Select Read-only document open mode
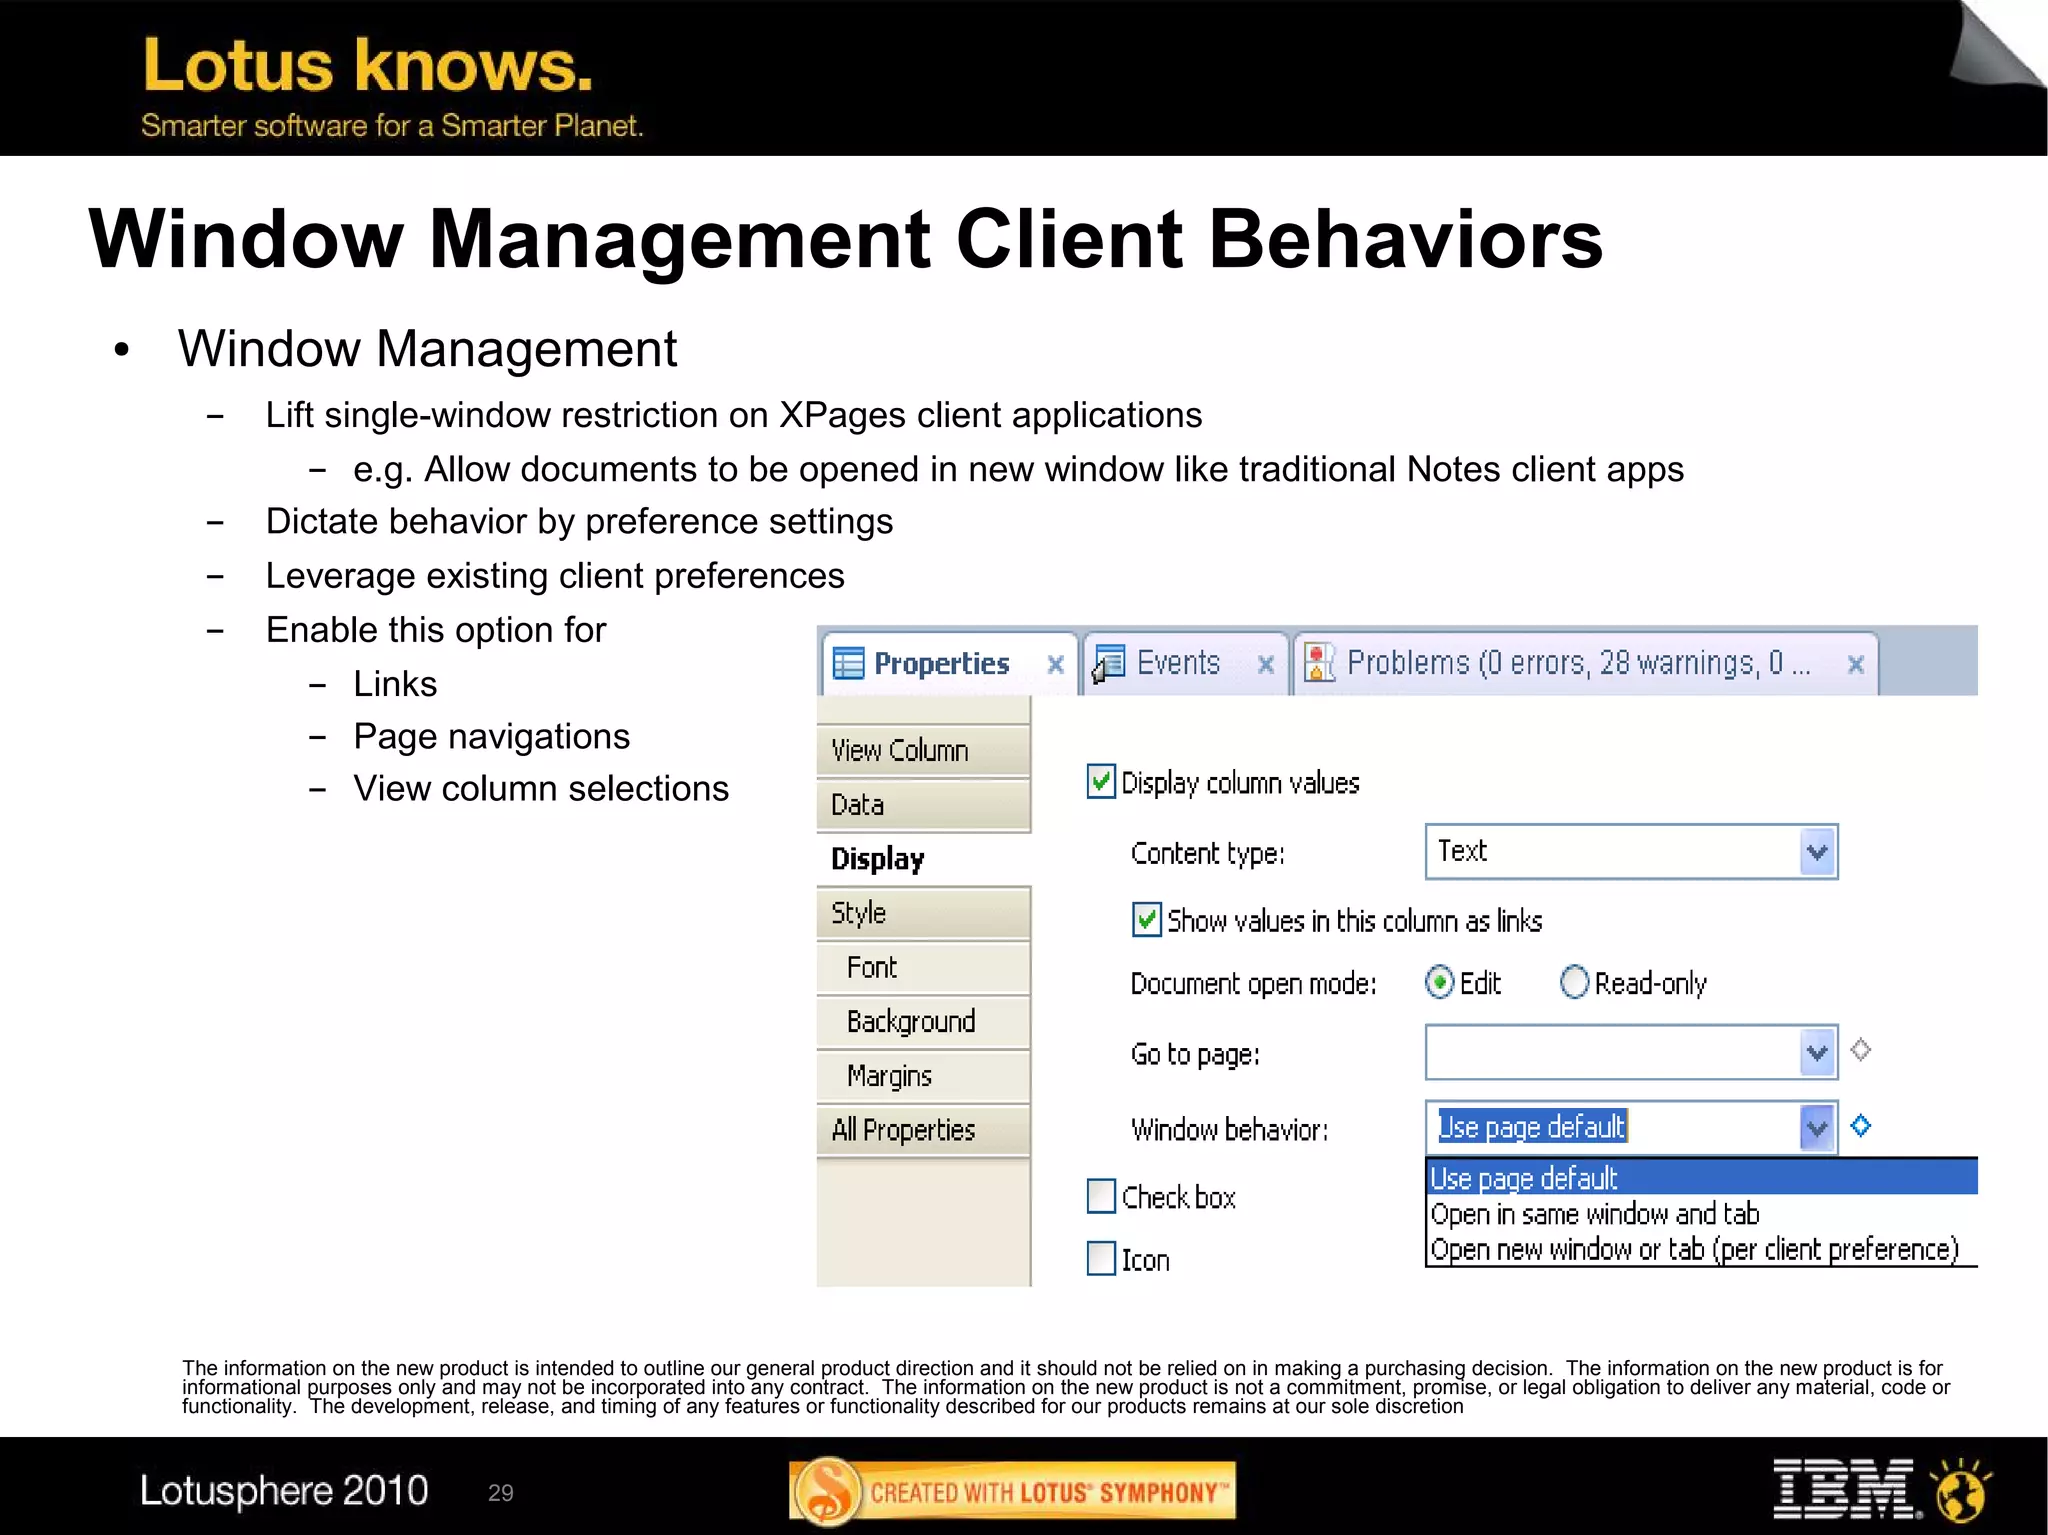The width and height of the screenshot is (2048, 1535). (x=1574, y=983)
